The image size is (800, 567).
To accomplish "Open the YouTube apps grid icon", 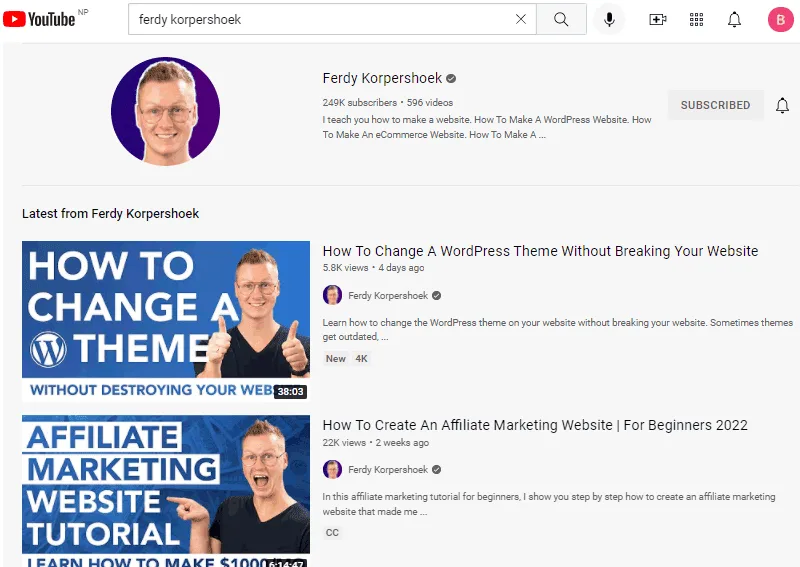I will [696, 19].
